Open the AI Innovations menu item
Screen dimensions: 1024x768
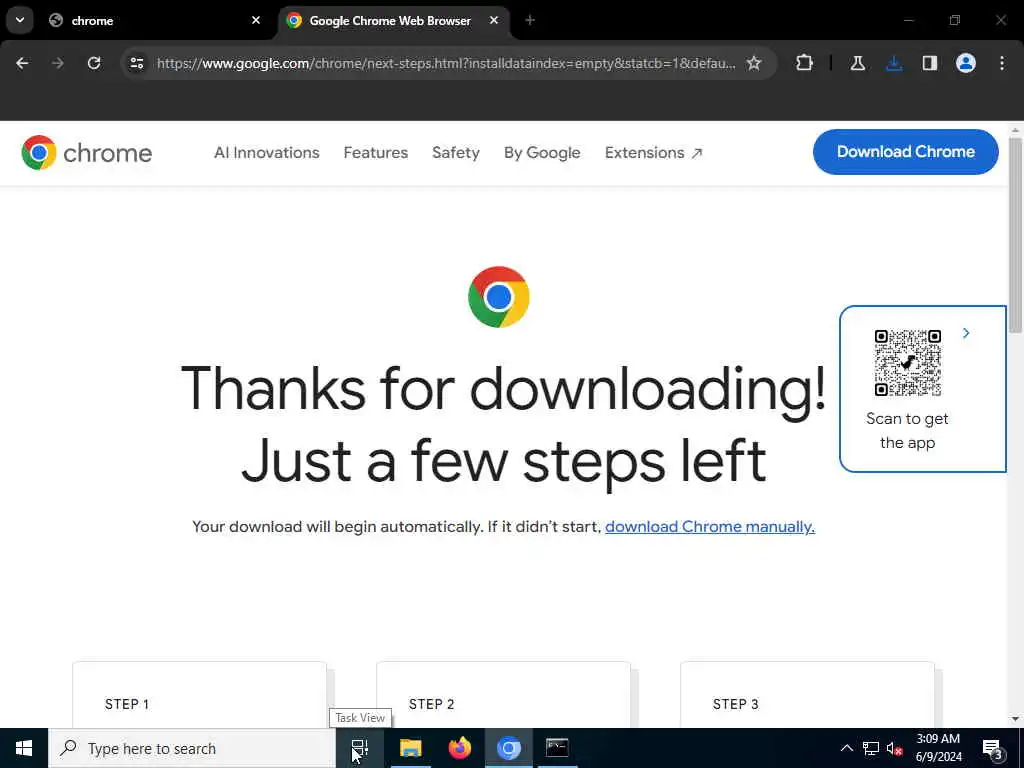tap(266, 153)
